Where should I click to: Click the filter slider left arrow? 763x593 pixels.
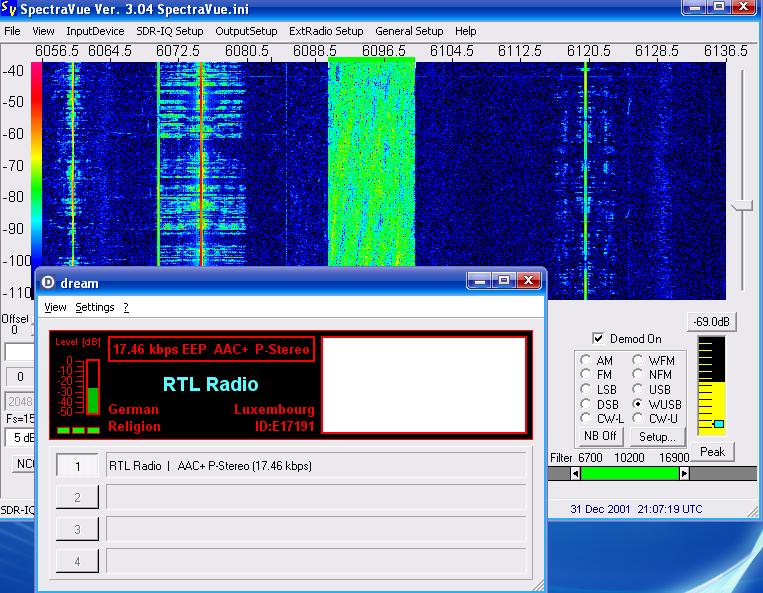(575, 473)
